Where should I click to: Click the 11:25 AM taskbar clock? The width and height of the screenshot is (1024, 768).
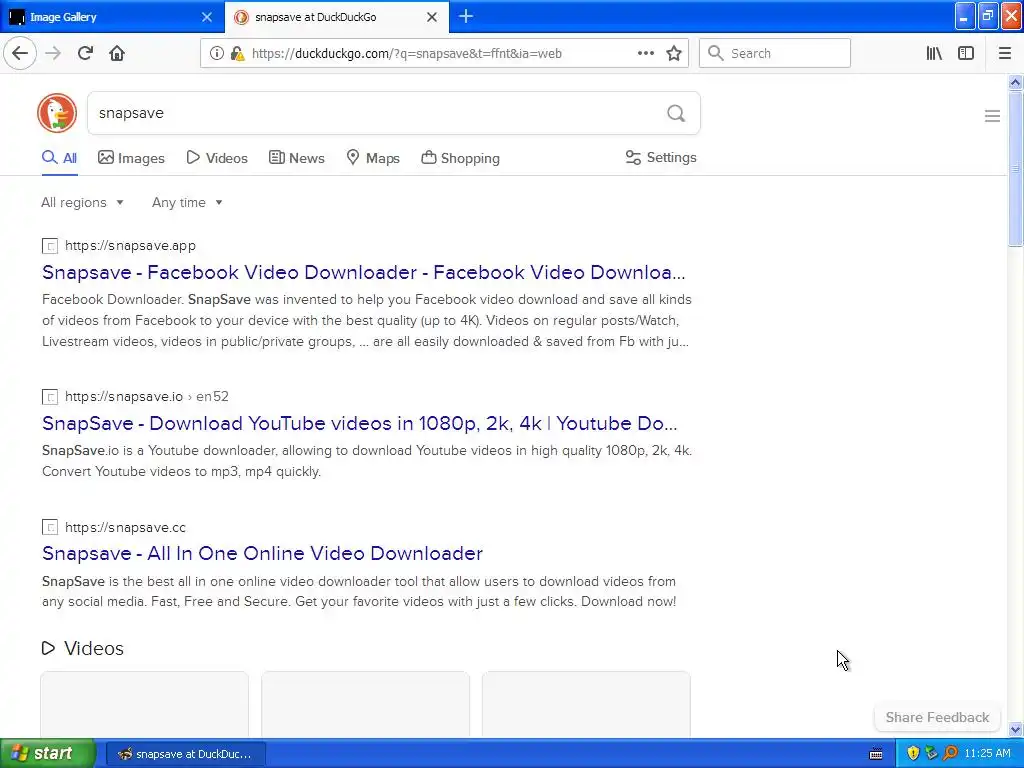pyautogui.click(x=987, y=753)
